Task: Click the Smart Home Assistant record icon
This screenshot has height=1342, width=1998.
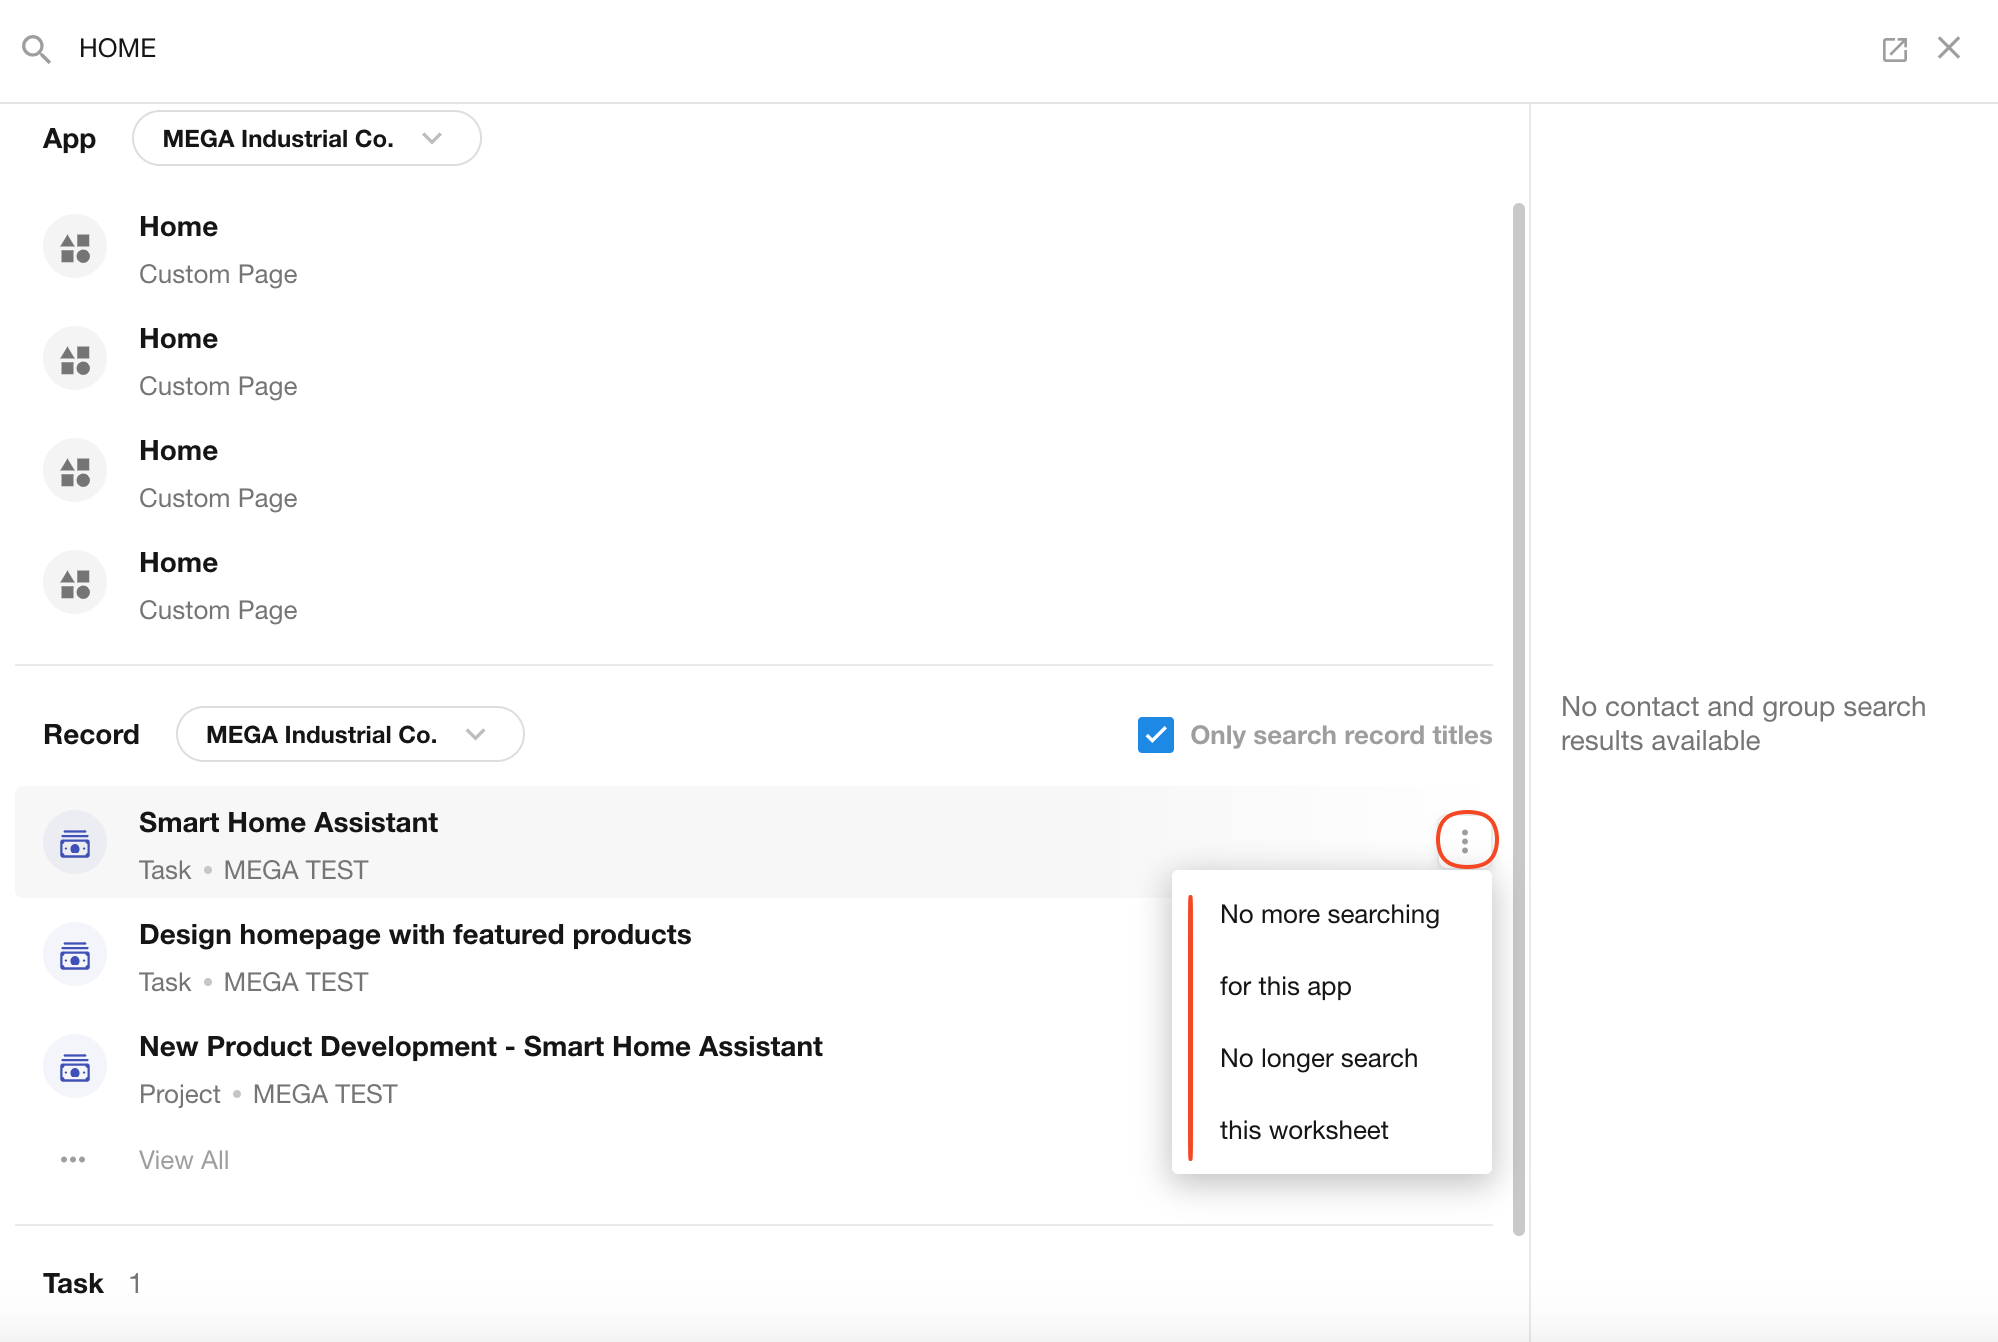Action: click(x=75, y=843)
